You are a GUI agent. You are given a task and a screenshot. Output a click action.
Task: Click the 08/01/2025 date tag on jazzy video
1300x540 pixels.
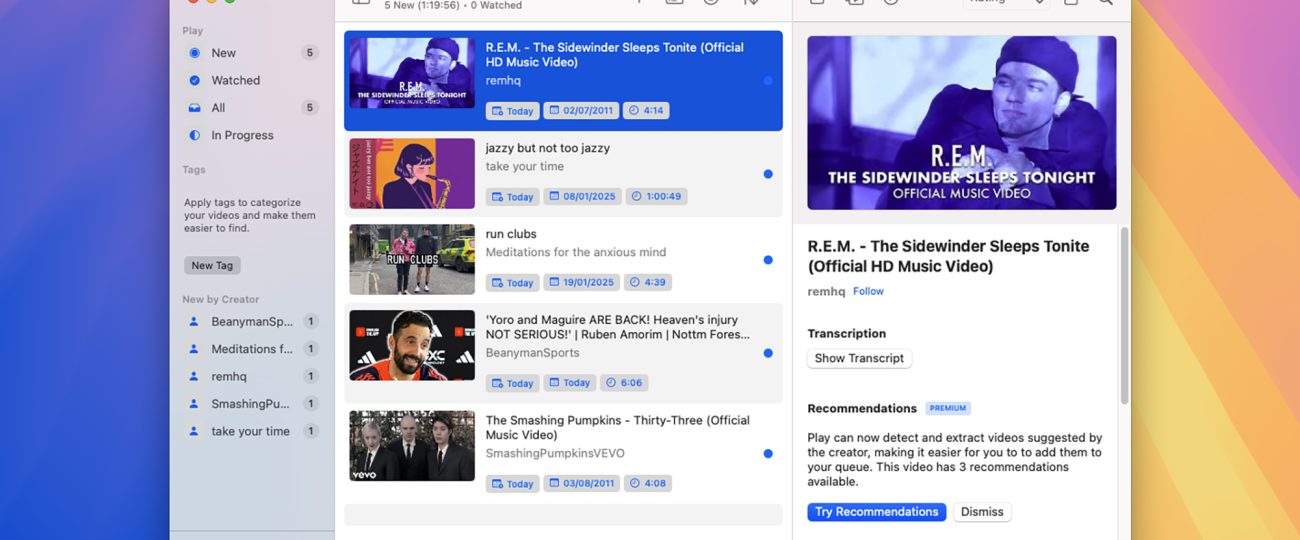tap(582, 197)
